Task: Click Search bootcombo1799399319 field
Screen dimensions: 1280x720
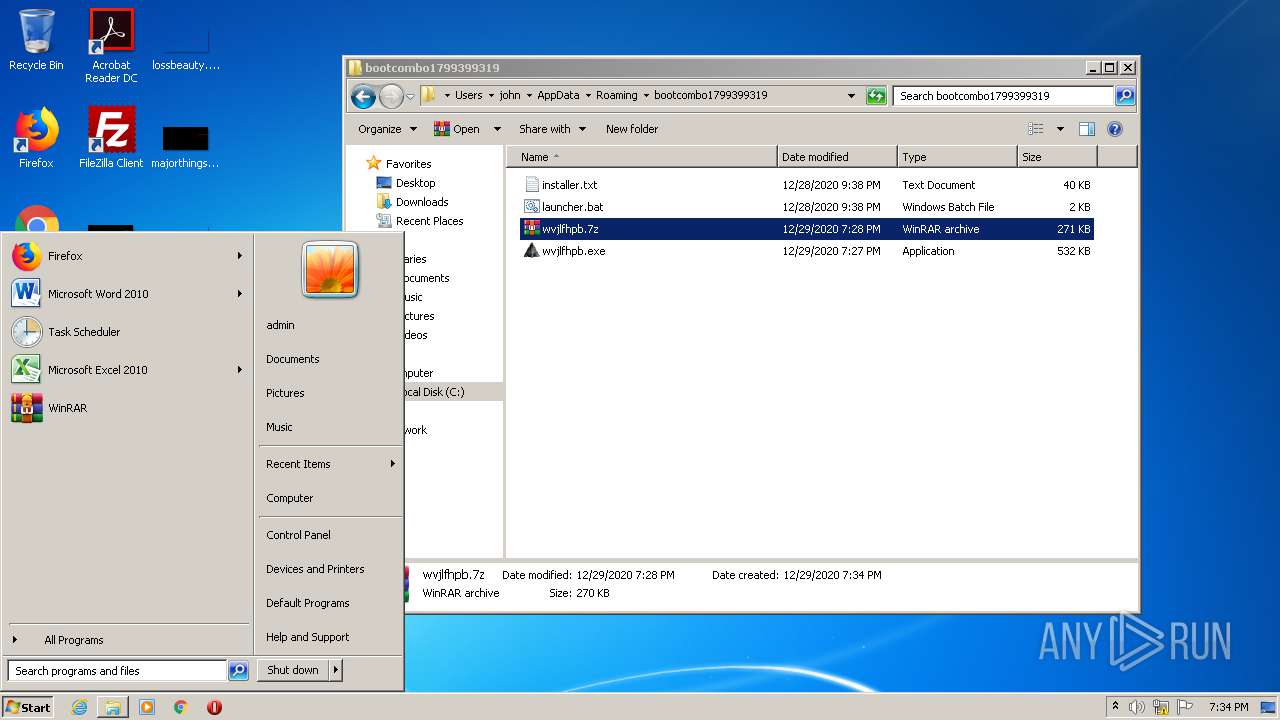Action: [1003, 96]
